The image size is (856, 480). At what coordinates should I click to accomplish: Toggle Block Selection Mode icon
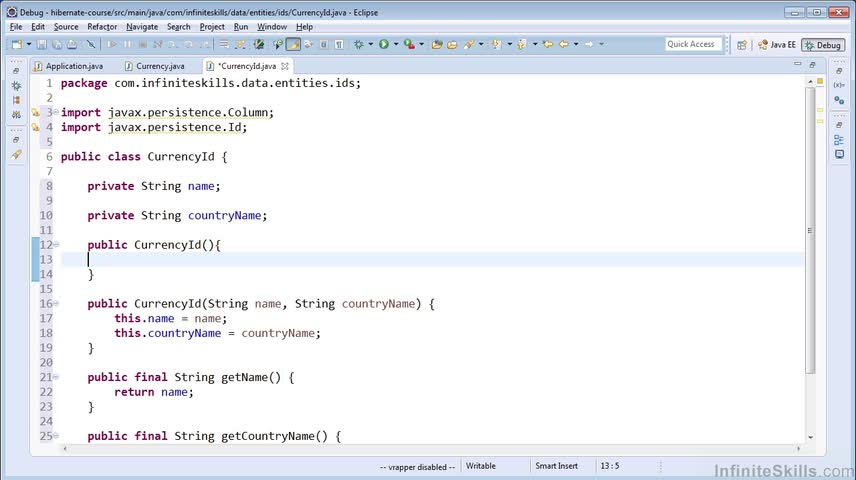(x=324, y=44)
